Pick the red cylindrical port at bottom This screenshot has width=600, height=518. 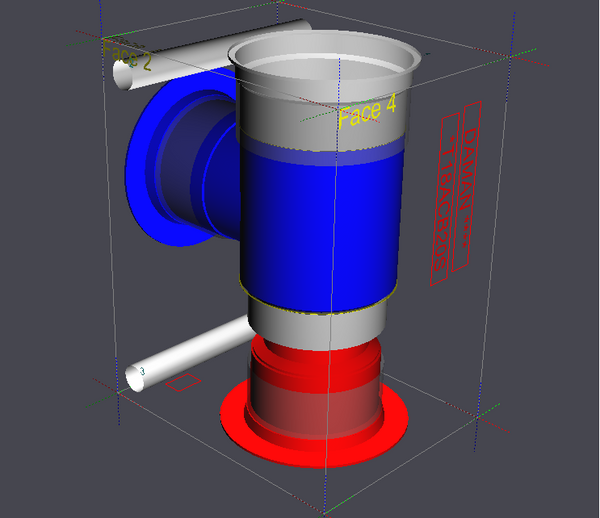[314, 390]
